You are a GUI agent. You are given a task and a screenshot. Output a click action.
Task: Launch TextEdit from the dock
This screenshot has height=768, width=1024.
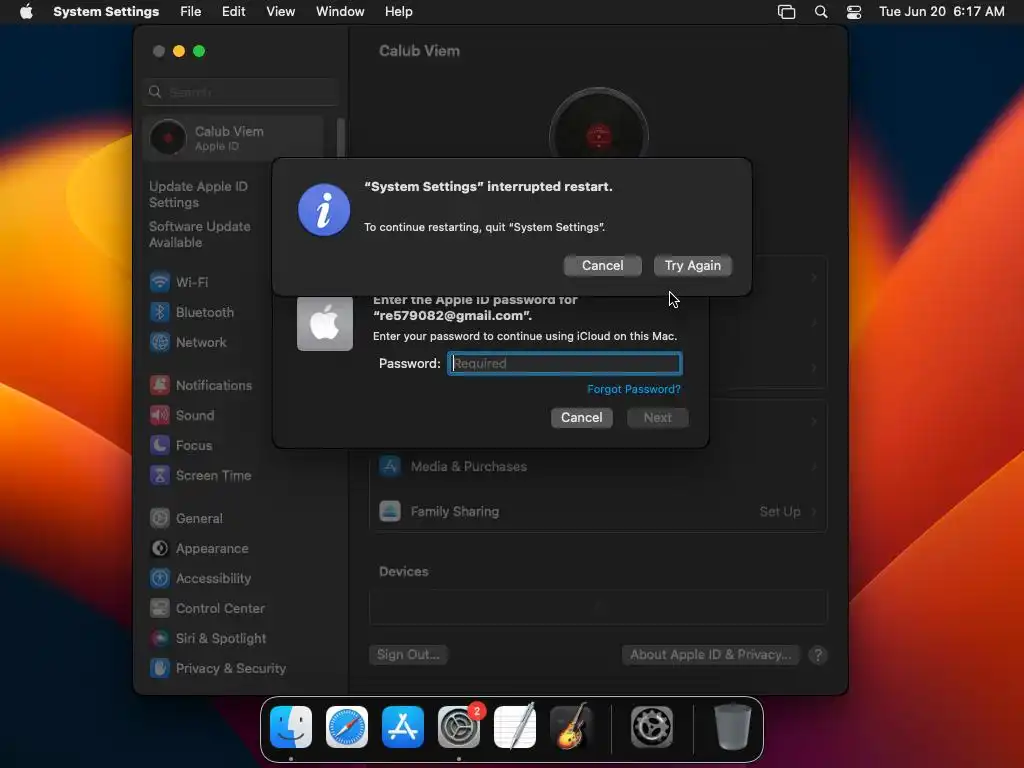(x=515, y=727)
